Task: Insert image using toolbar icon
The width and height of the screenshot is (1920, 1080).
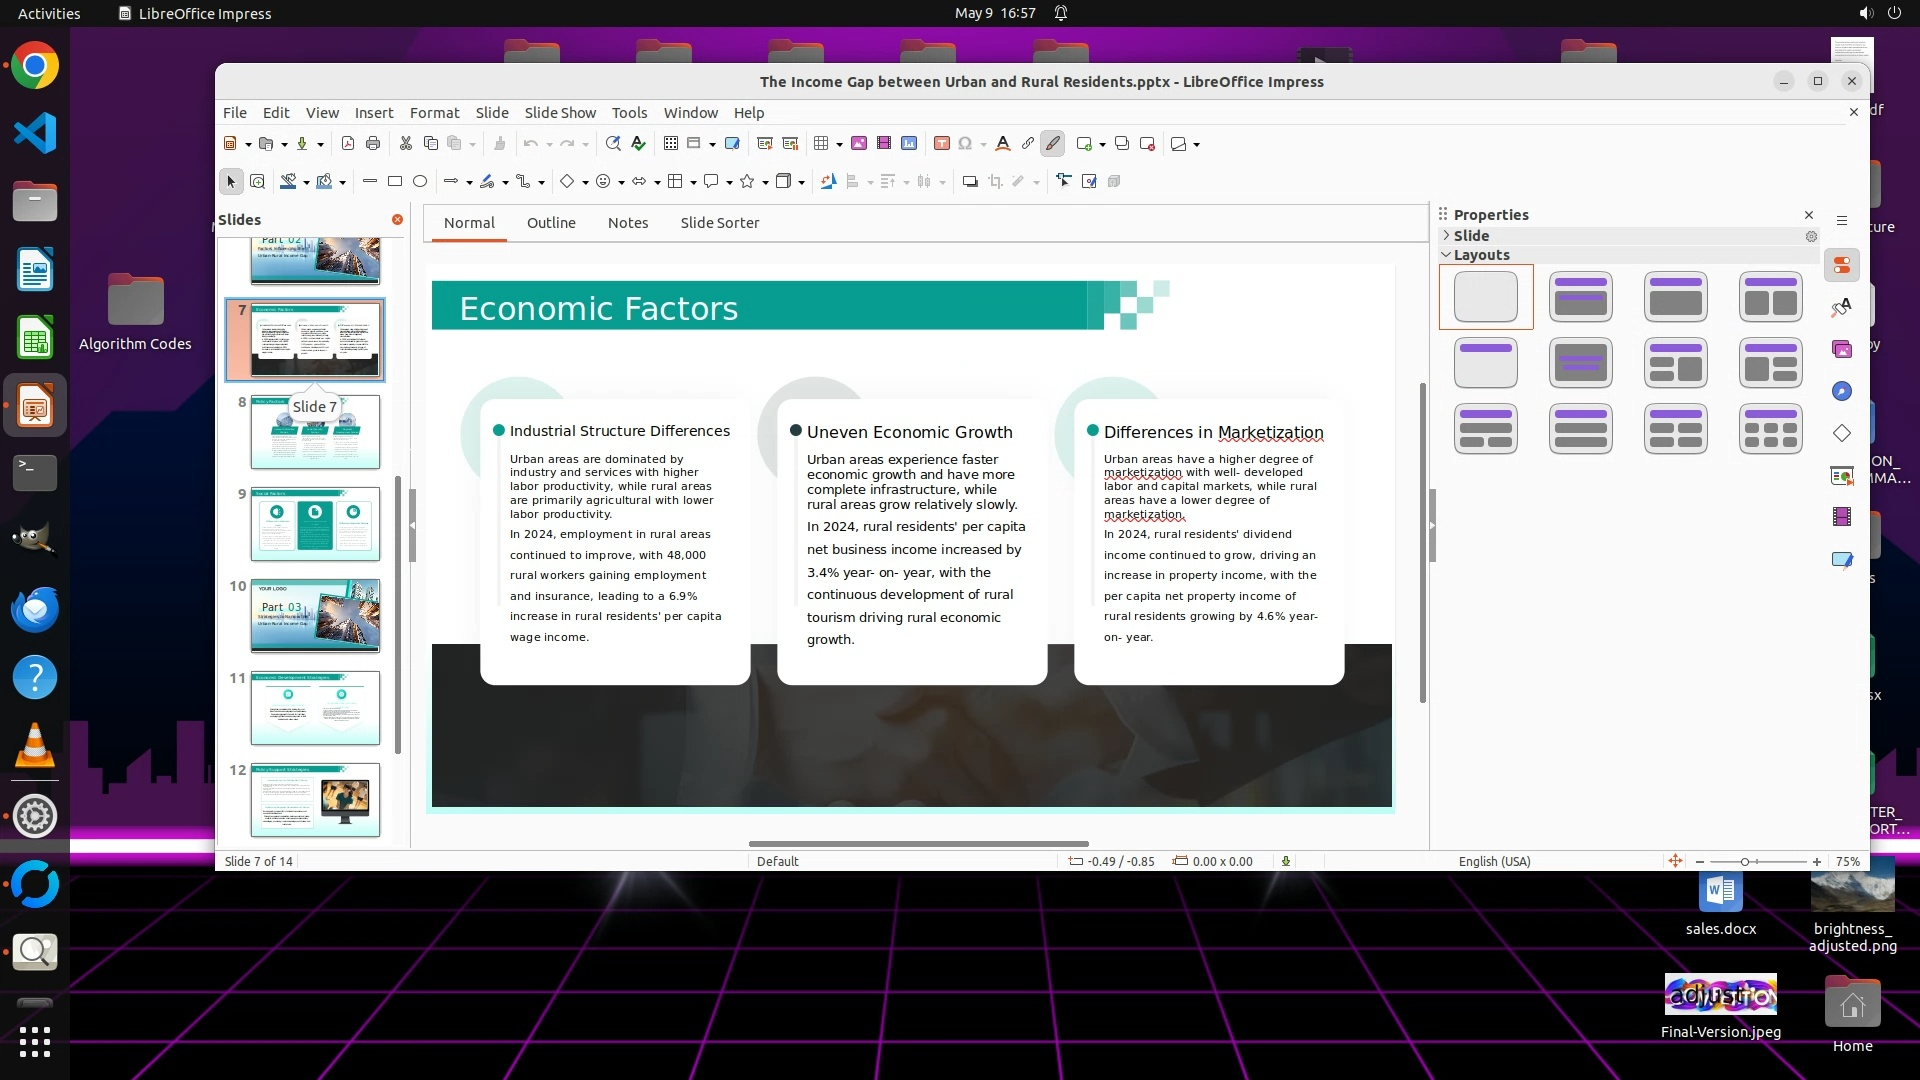Action: tap(858, 144)
